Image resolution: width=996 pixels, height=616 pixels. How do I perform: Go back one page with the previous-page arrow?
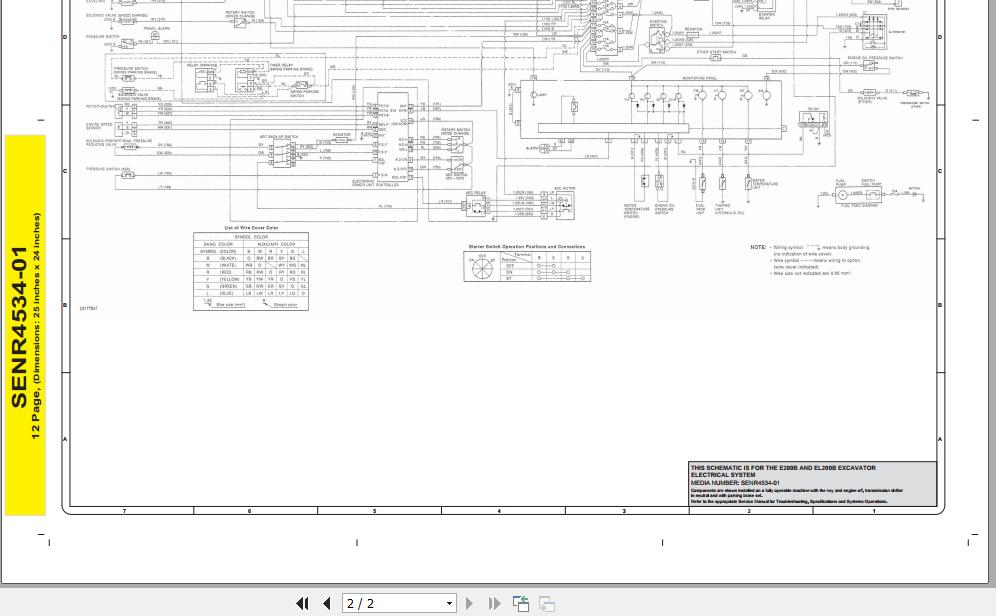pos(327,603)
